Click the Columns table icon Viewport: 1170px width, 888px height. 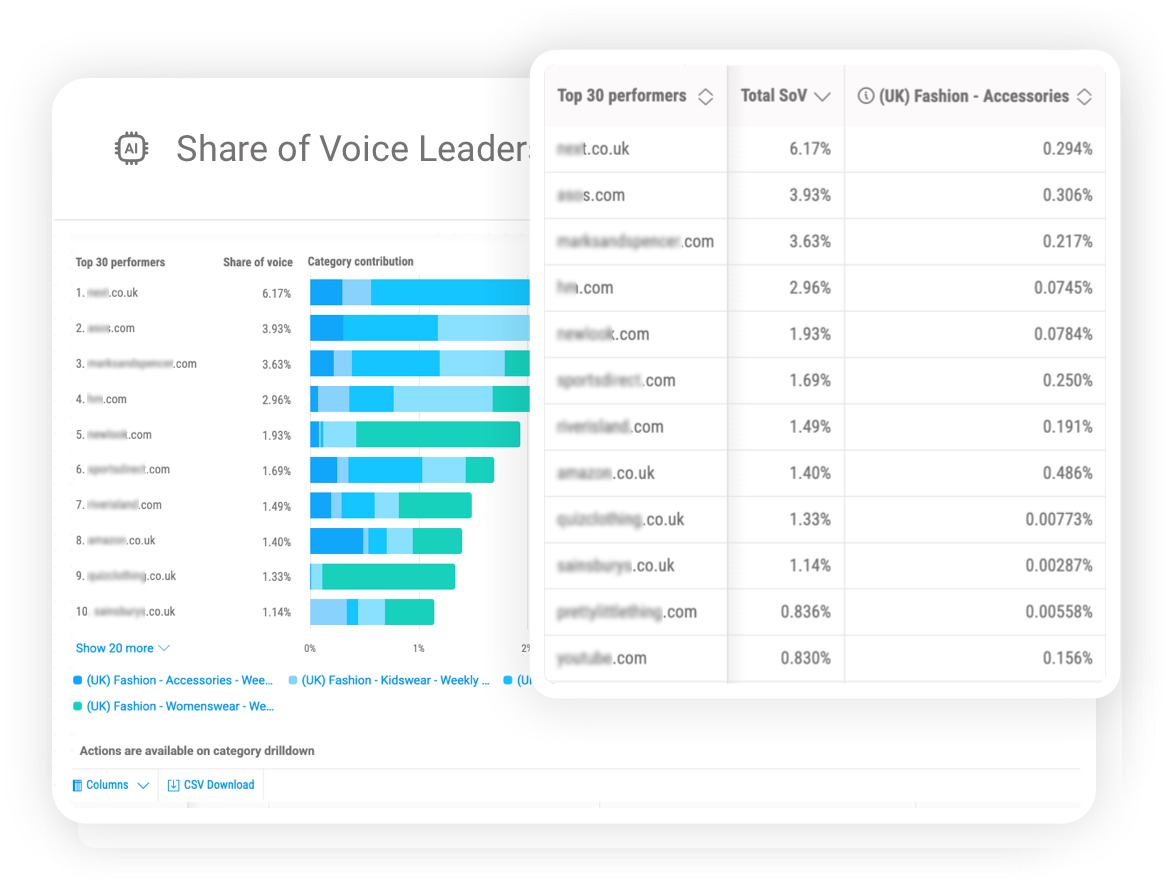(x=76, y=785)
